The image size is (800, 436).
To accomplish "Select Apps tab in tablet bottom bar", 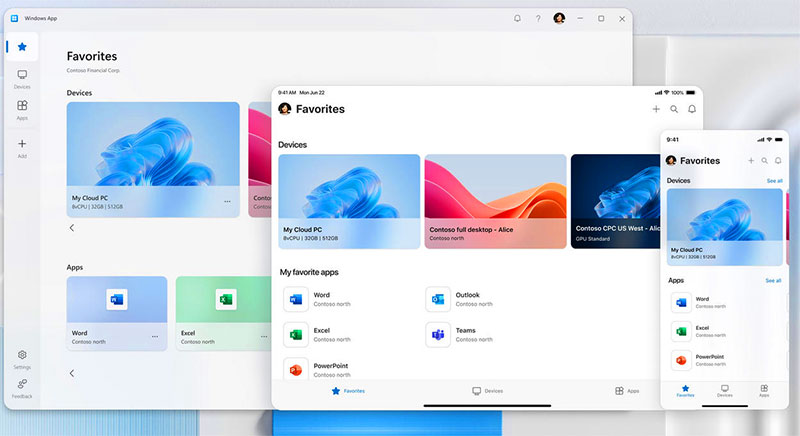I will coord(627,391).
